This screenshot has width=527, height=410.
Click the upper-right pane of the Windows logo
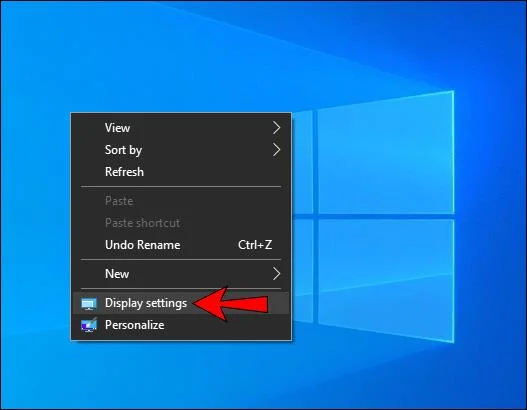pos(386,153)
